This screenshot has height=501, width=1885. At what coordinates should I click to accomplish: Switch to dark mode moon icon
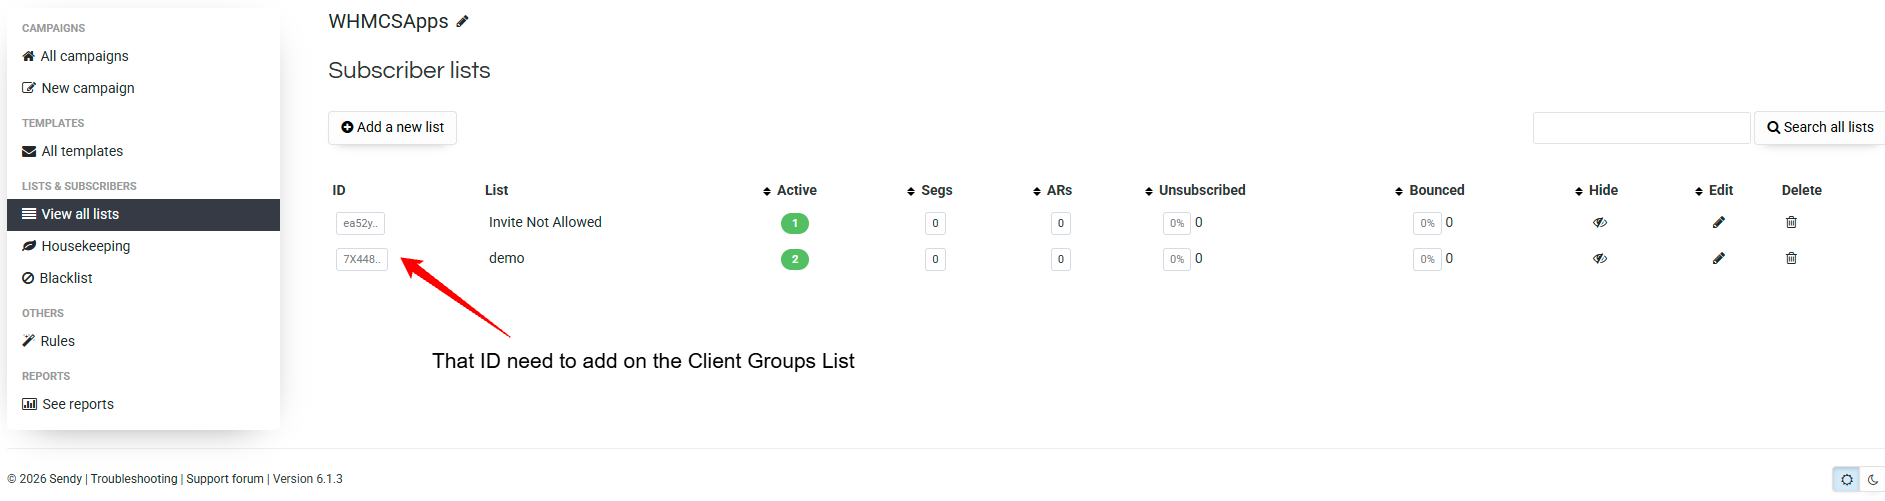pyautogui.click(x=1872, y=480)
